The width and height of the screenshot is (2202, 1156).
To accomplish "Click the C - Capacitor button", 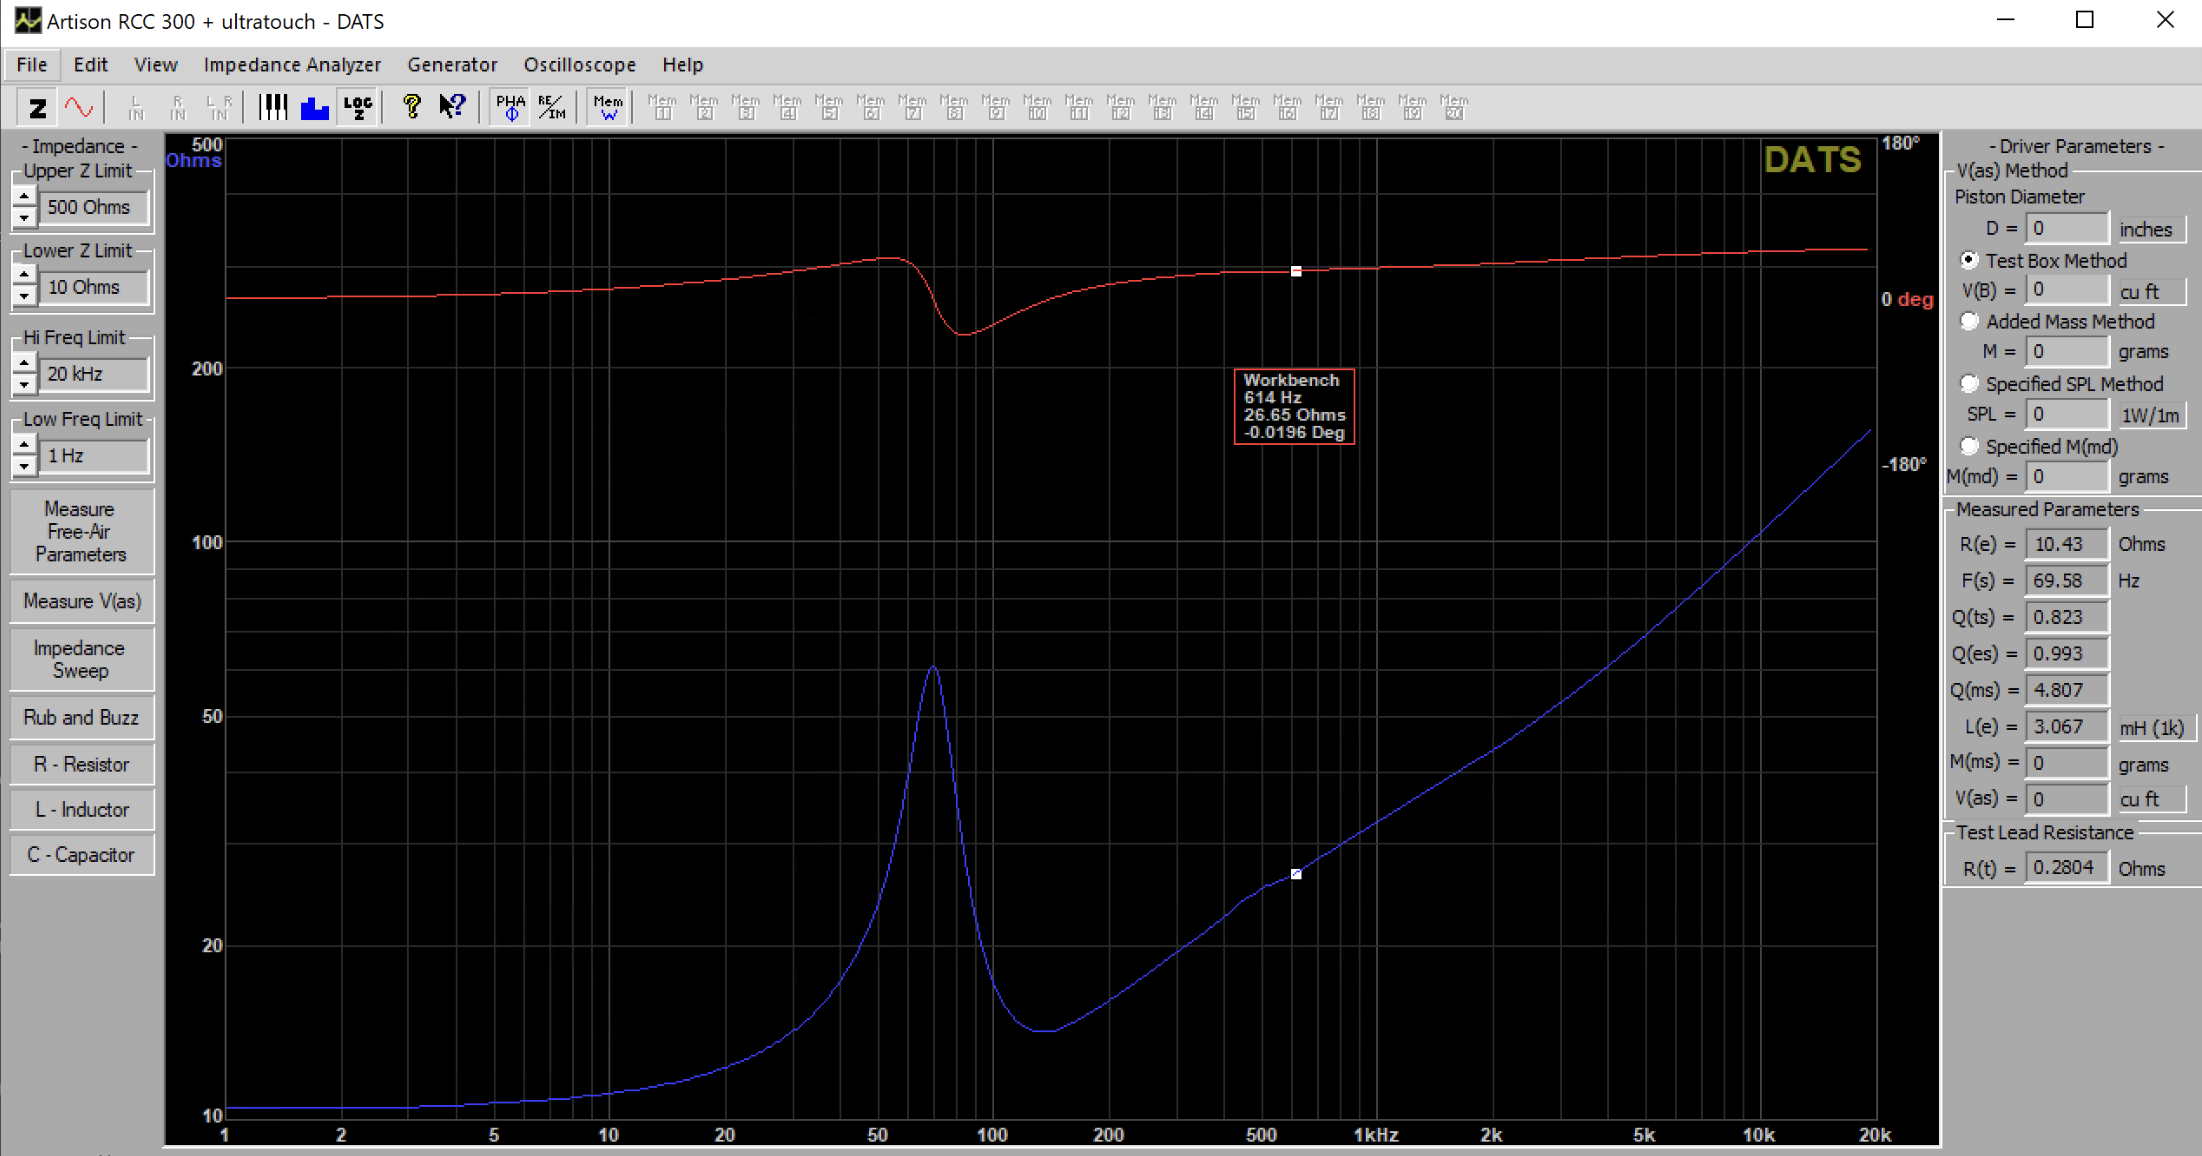I will click(x=82, y=855).
